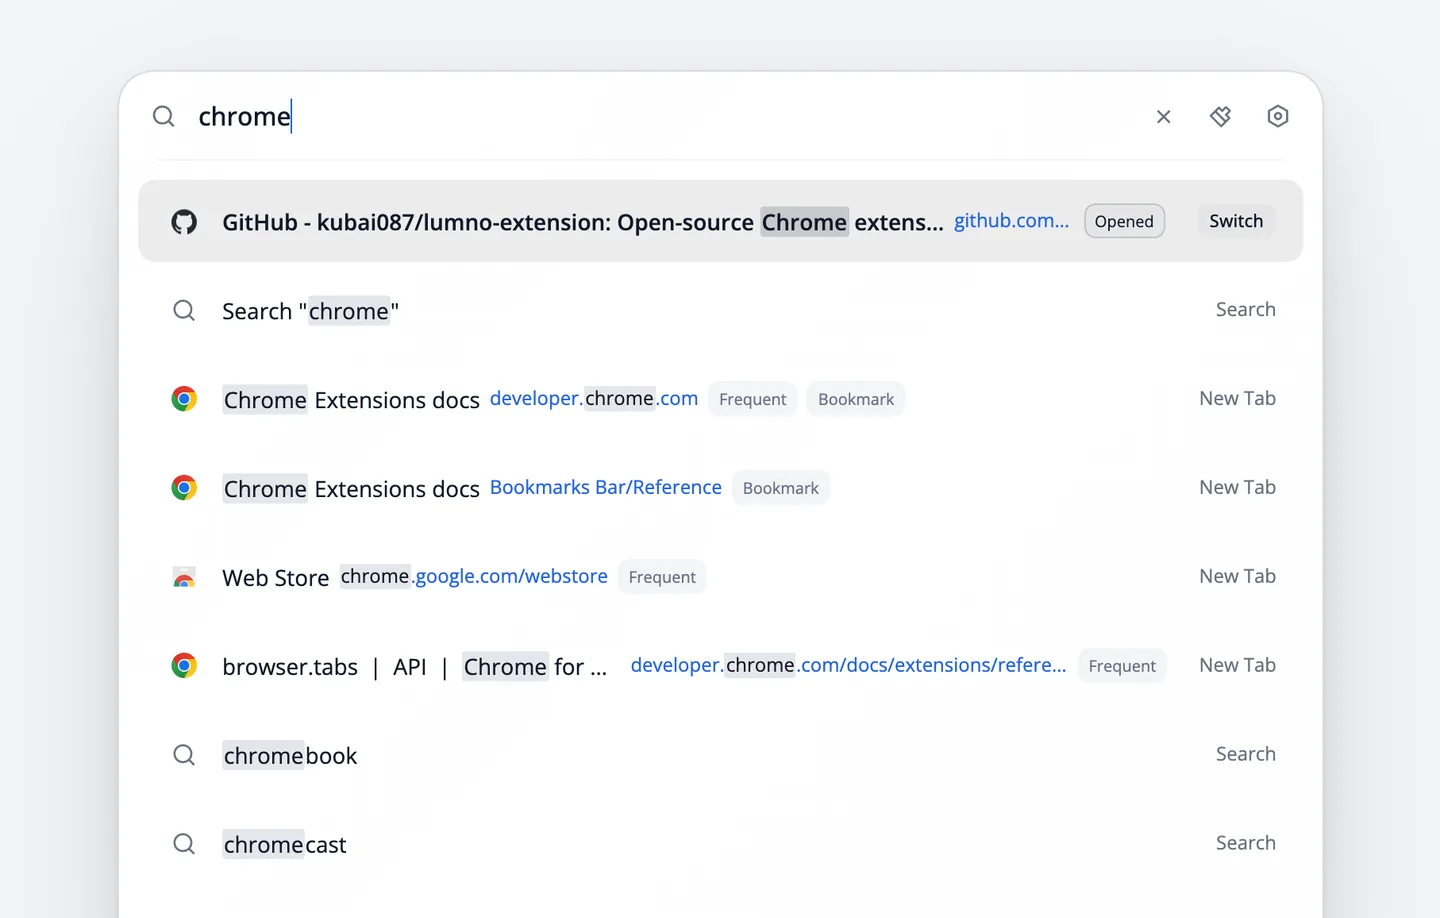Select GitHub kubai087/lumno-extension result title
Screen dimensions: 1440x918
pyautogui.click(x=582, y=222)
